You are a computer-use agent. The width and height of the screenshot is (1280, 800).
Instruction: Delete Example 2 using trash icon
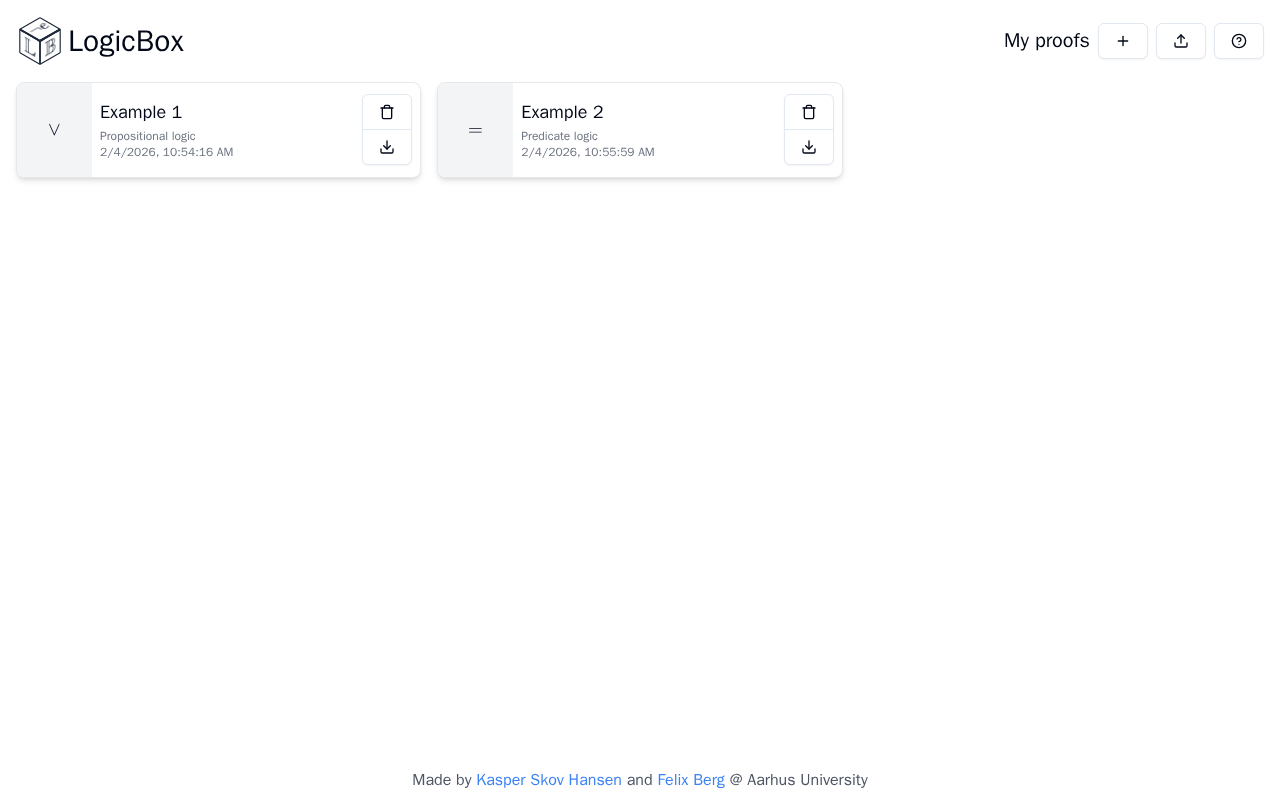(809, 112)
